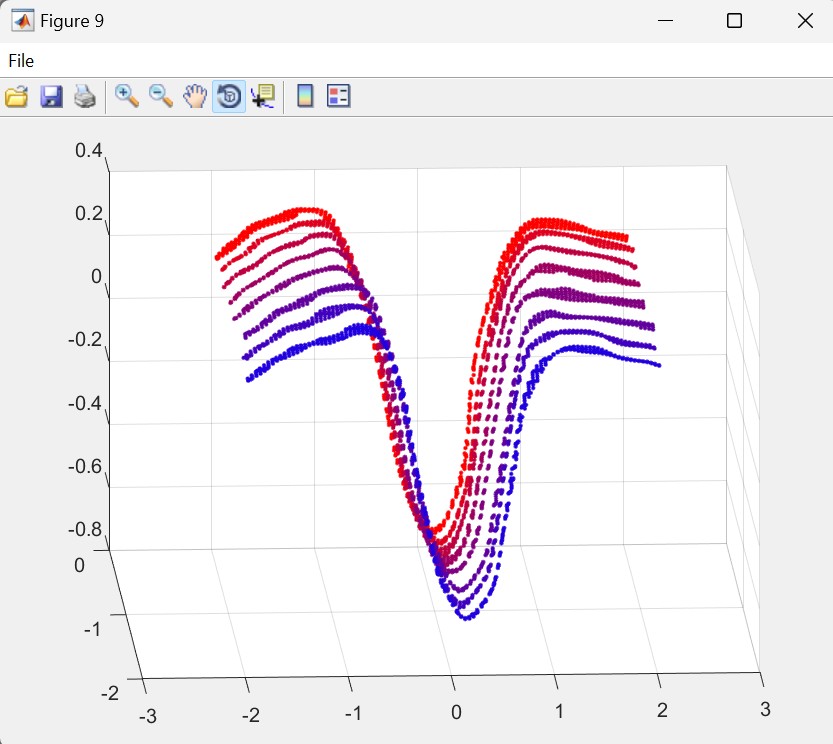Click the lowest blue point of the curve
This screenshot has width=833, height=744.
tap(466, 618)
